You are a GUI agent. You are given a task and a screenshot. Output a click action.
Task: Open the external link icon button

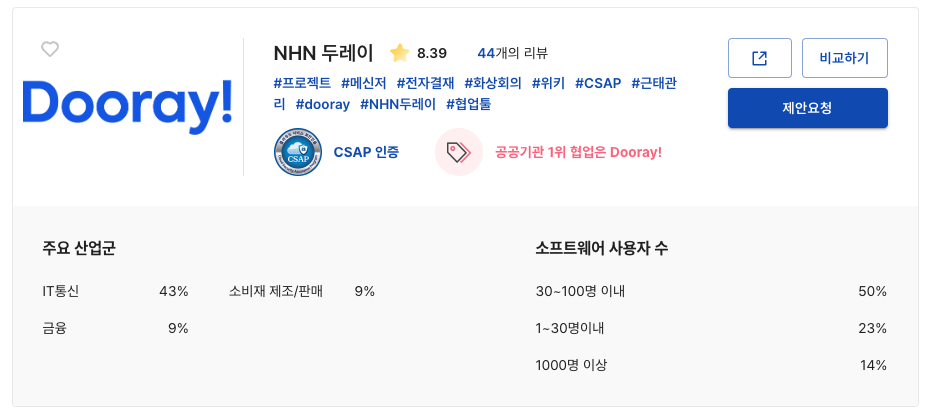point(759,58)
